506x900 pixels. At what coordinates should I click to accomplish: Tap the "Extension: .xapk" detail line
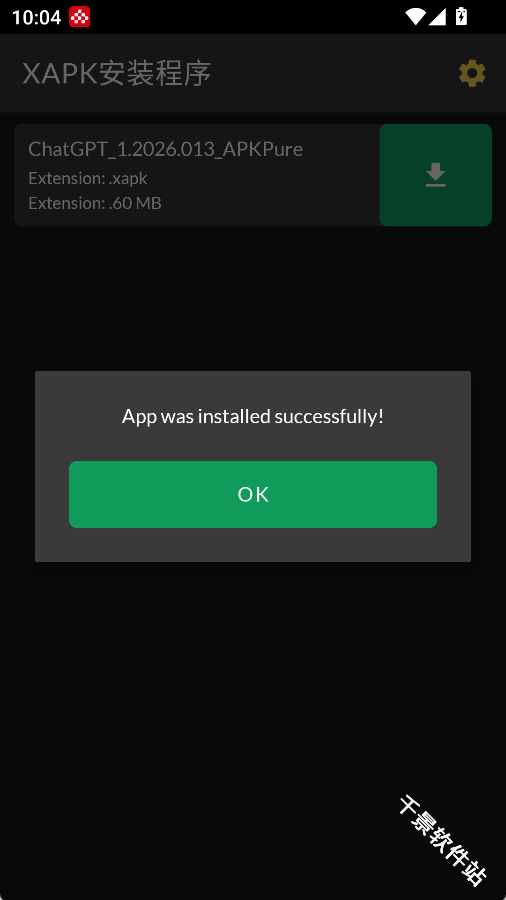[x=88, y=179]
